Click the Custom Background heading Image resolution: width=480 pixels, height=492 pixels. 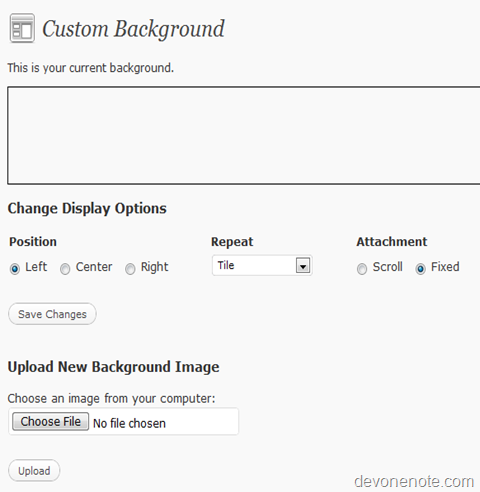[133, 29]
